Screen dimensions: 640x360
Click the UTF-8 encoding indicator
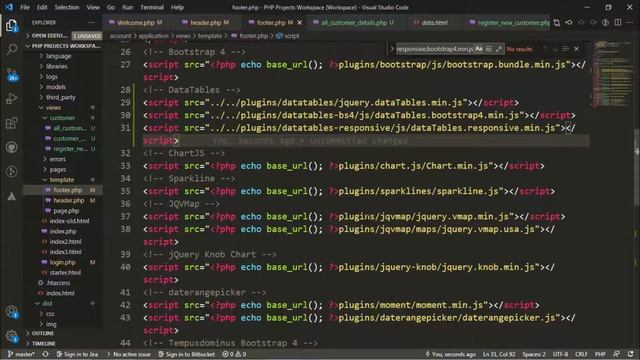[560, 354]
